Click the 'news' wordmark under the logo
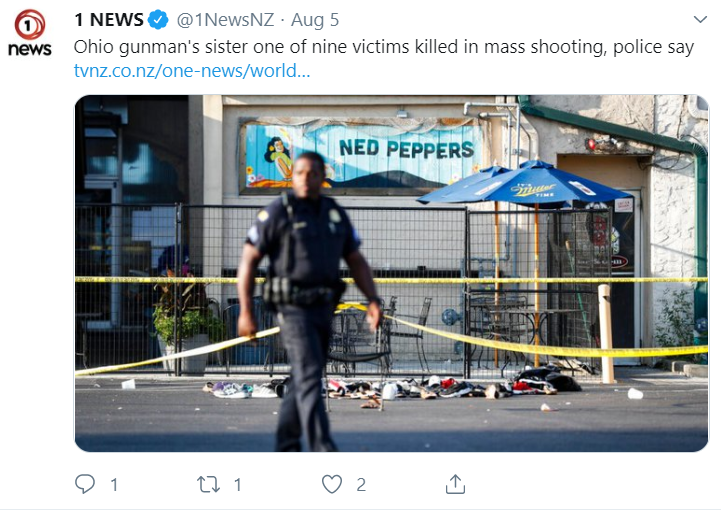This screenshot has width=721, height=510. coord(30,49)
